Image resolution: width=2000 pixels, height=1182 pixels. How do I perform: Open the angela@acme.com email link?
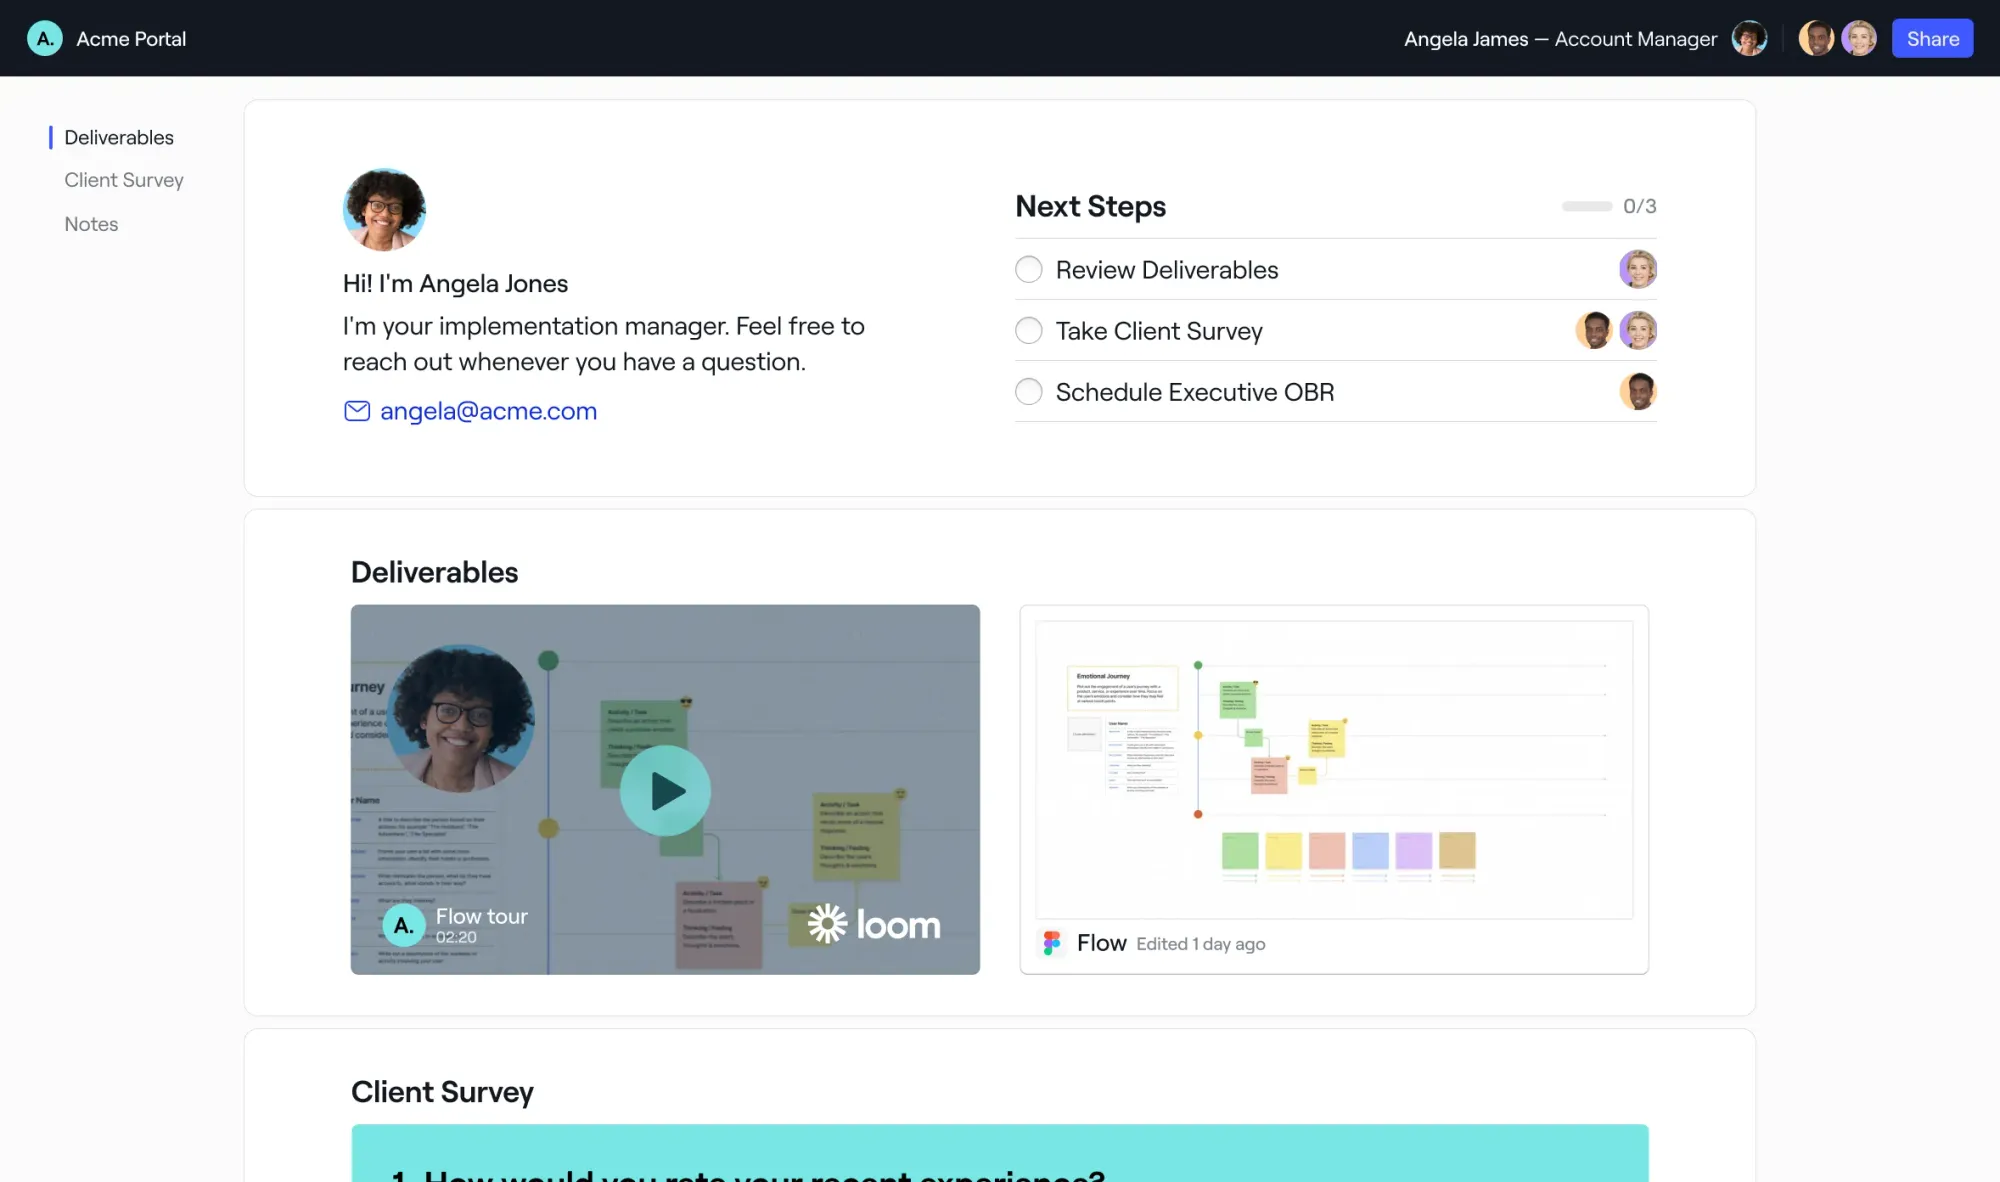(488, 411)
